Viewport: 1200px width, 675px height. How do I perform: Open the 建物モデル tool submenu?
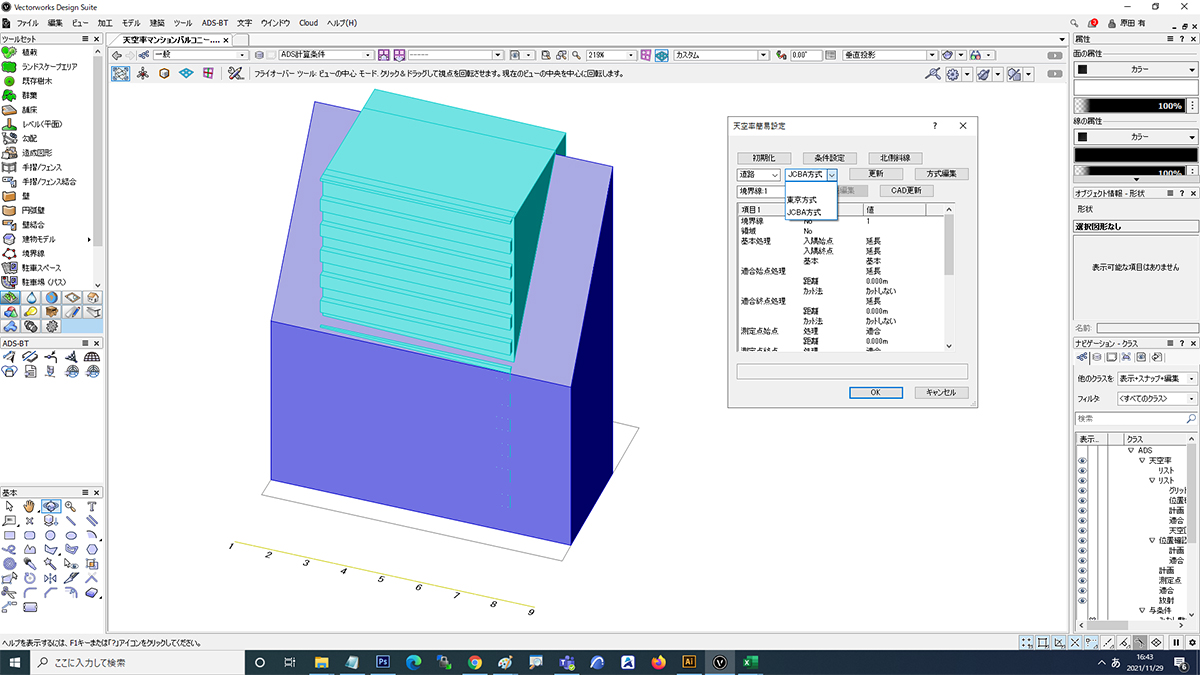[x=88, y=240]
